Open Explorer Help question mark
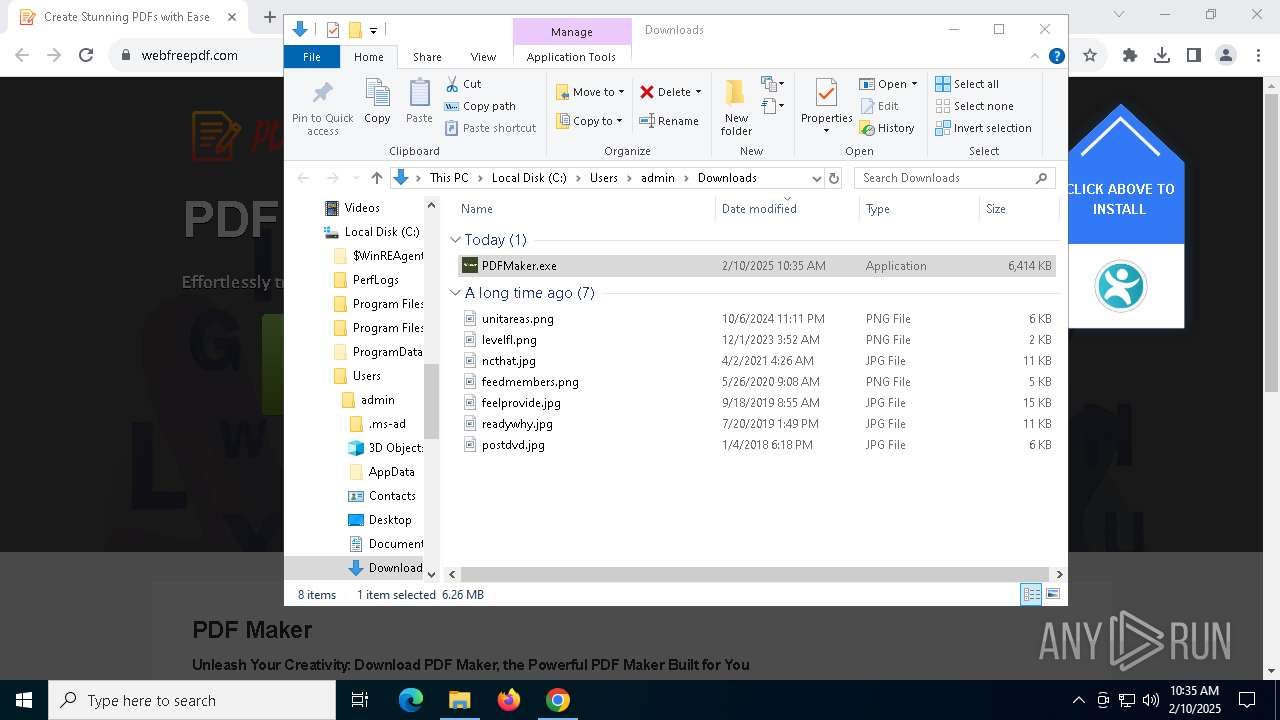 coord(1056,57)
